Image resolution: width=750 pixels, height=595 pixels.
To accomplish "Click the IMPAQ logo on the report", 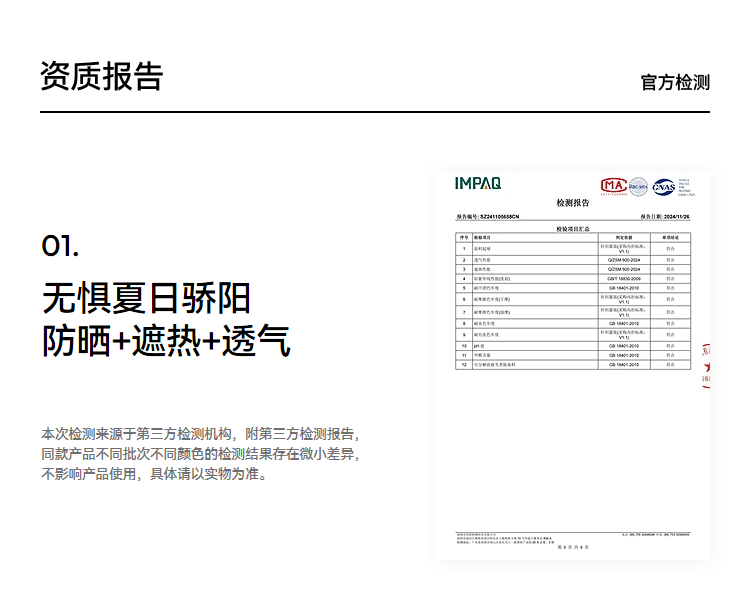I will point(478,183).
